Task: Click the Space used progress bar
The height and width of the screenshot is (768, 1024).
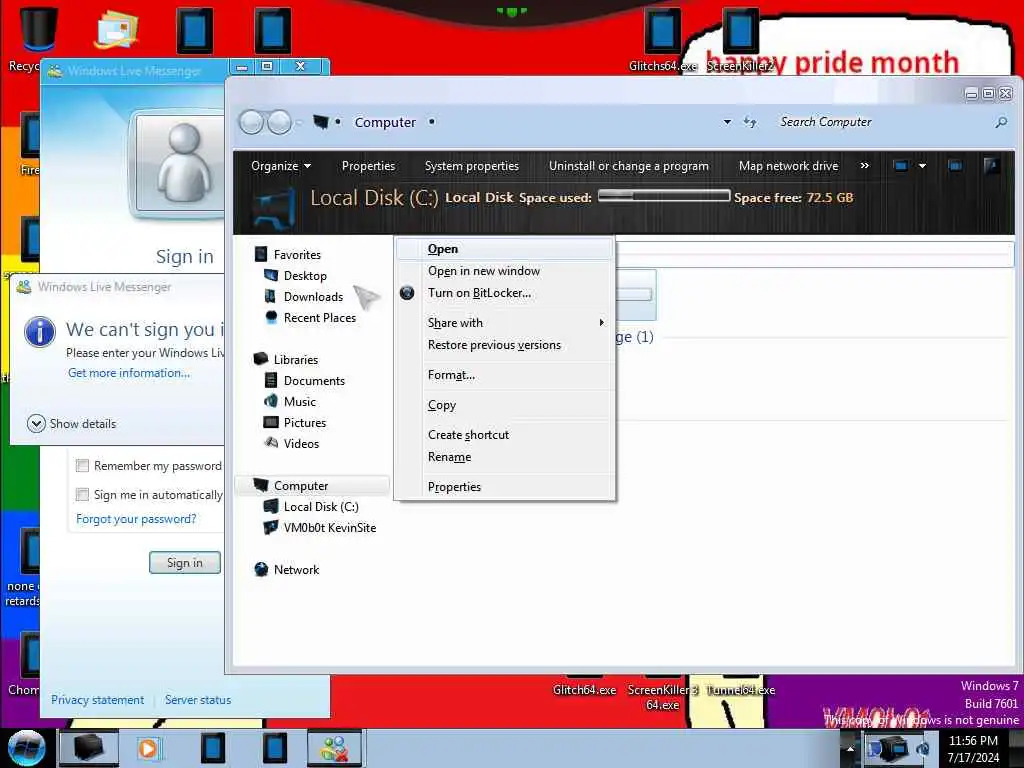Action: point(664,196)
